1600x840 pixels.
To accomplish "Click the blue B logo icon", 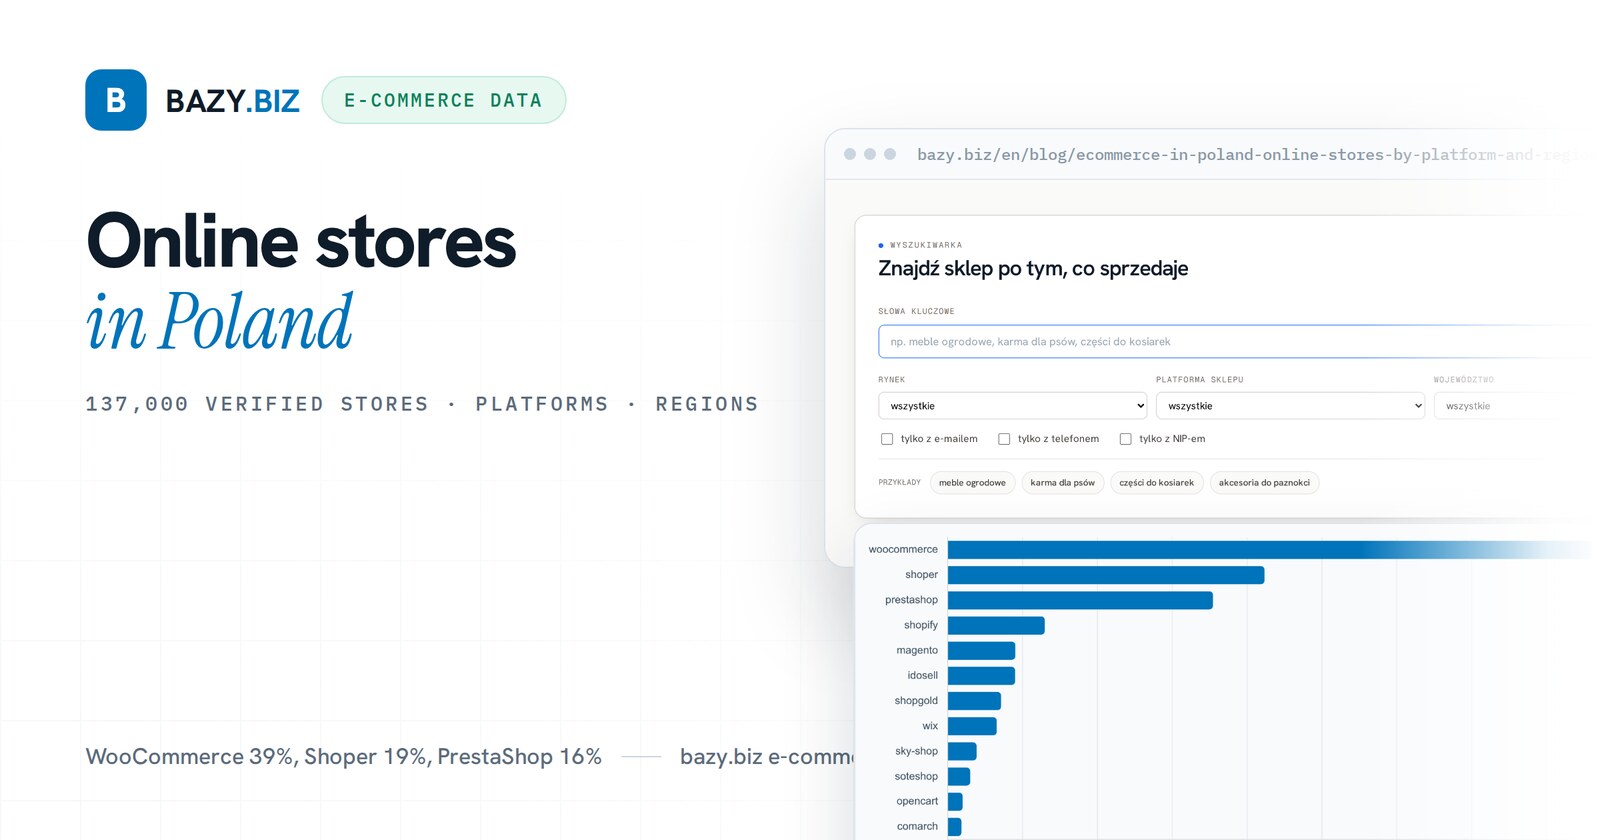I will click(x=116, y=100).
